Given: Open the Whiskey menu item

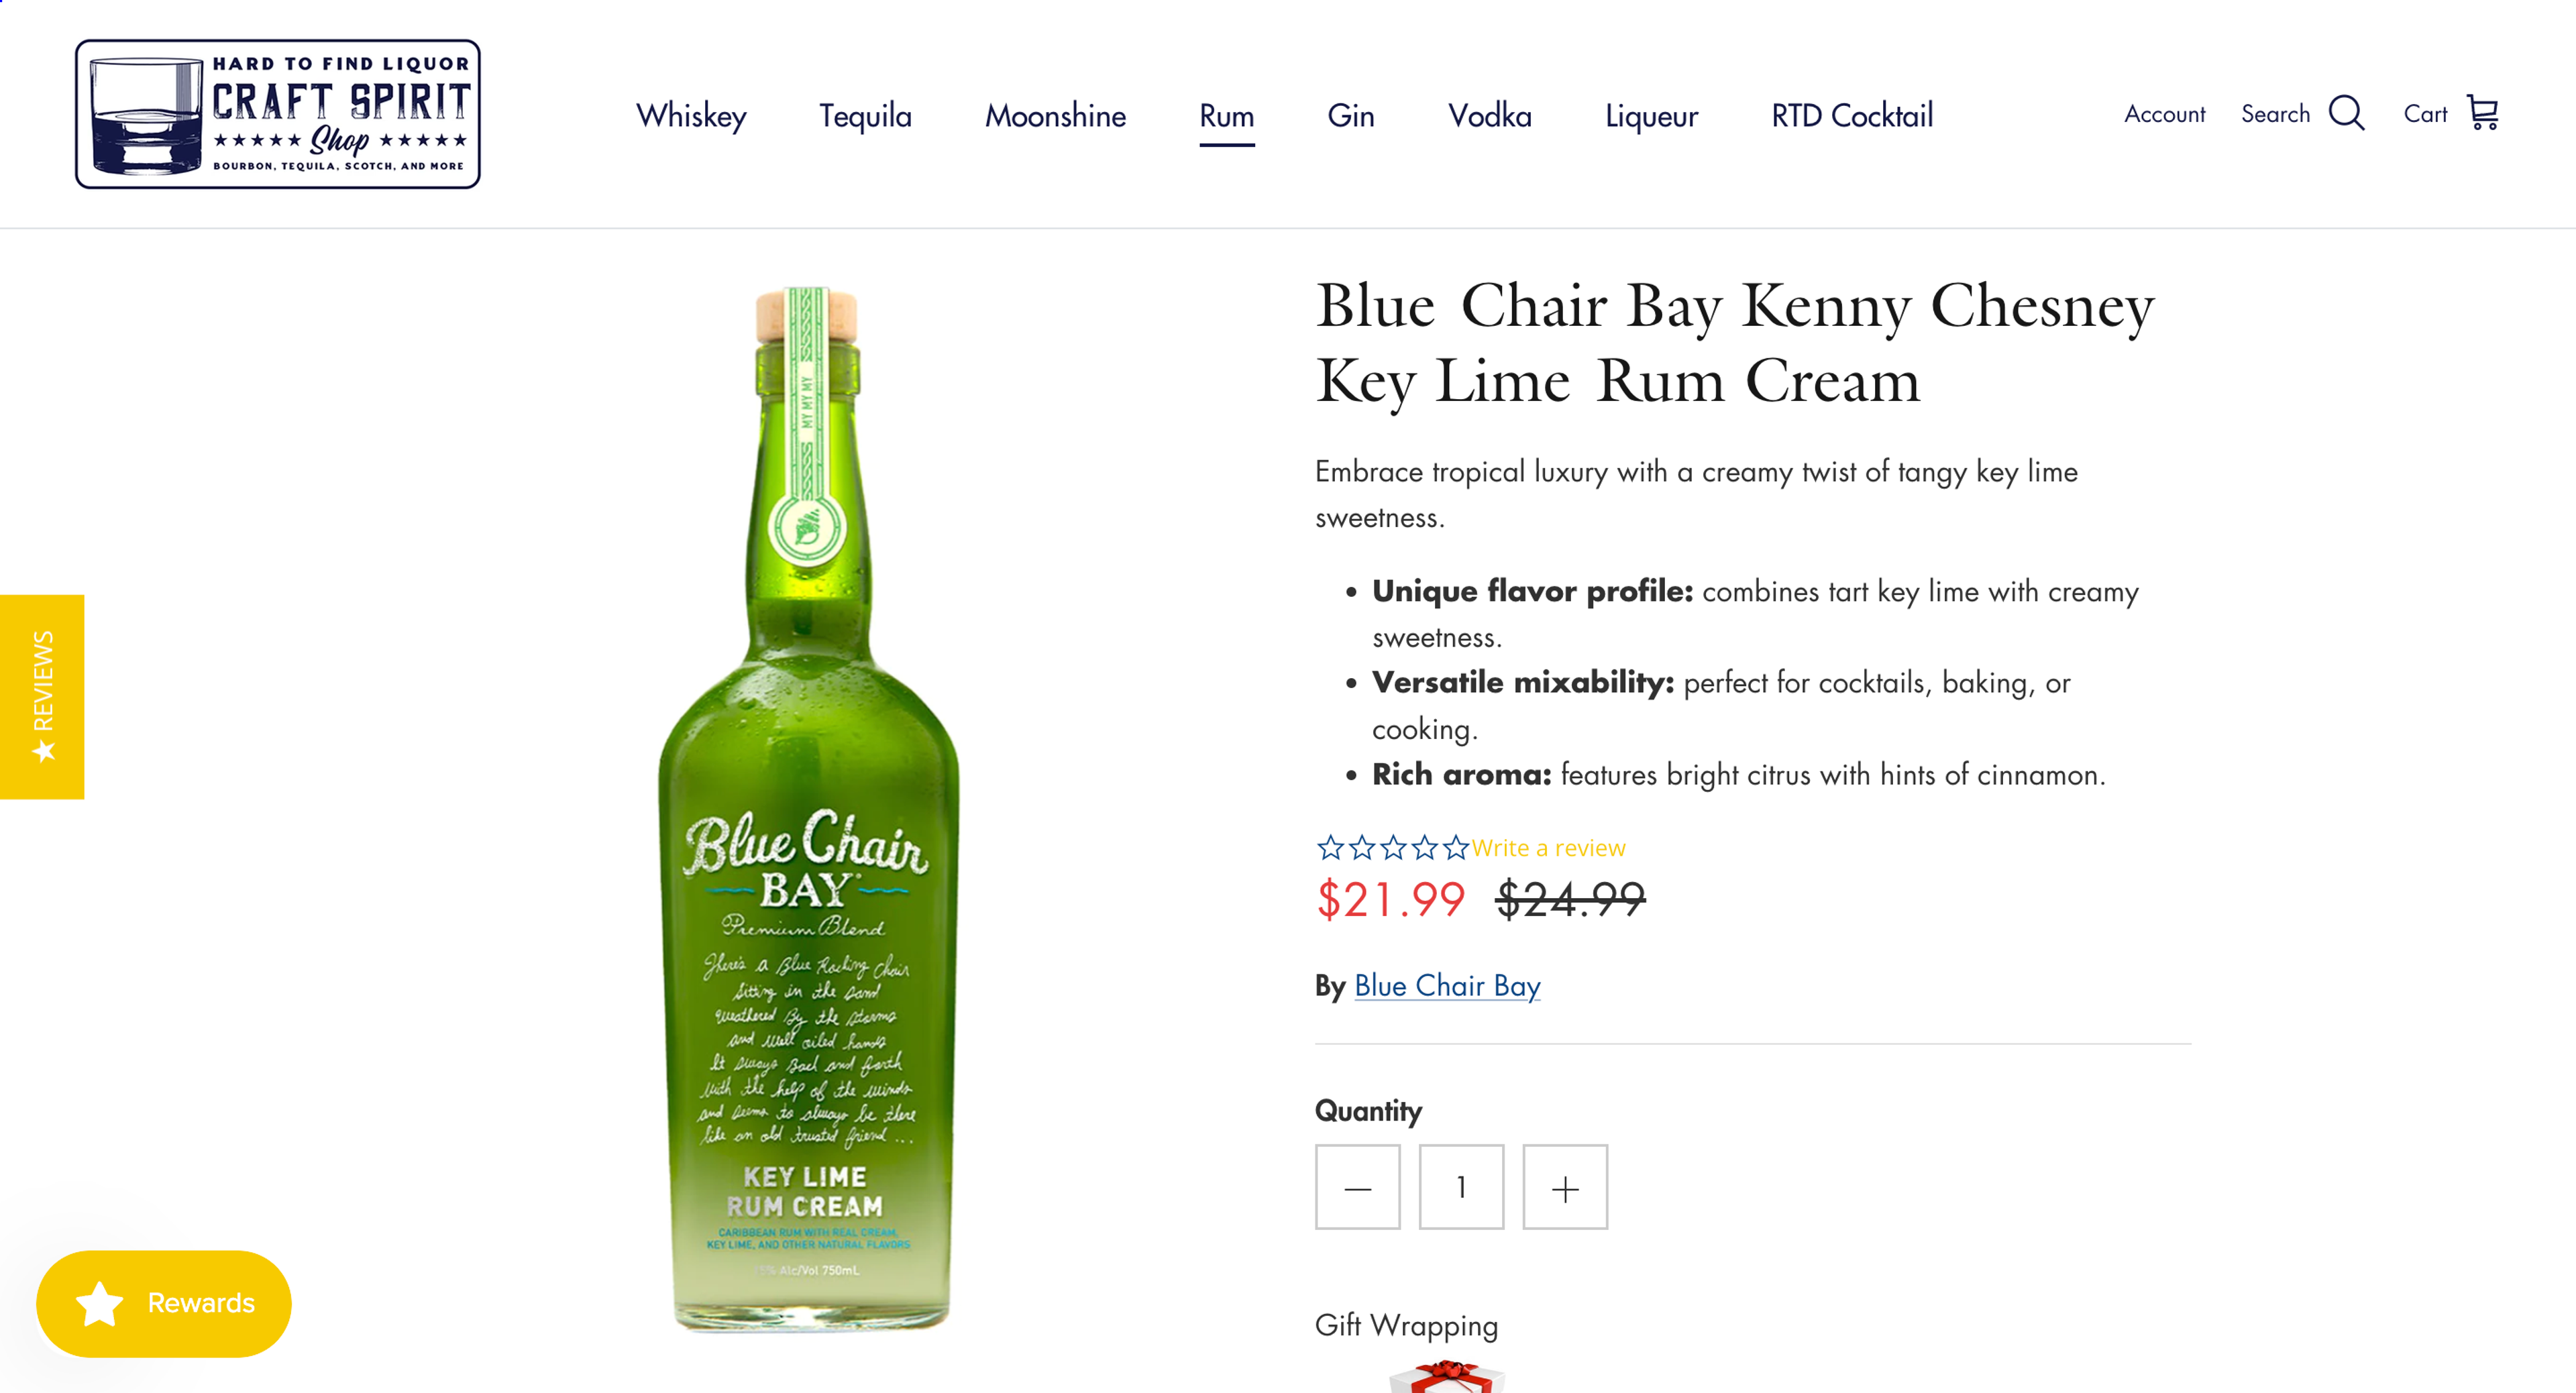Looking at the screenshot, I should click(690, 116).
